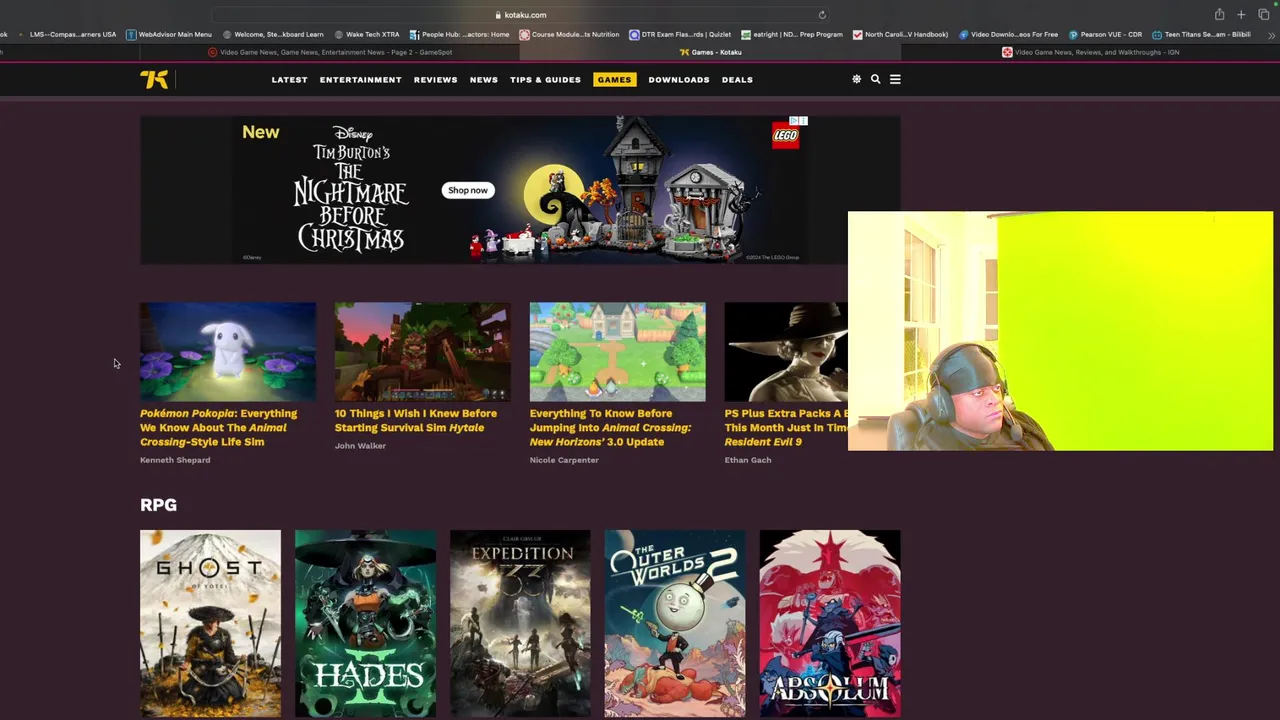This screenshot has height=720, width=1280.
Task: Open the Downloads nav section
Action: click(x=679, y=80)
